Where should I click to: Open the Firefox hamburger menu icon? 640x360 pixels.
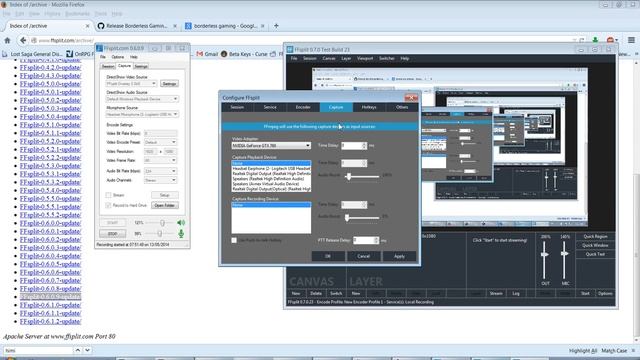pyautogui.click(x=631, y=40)
